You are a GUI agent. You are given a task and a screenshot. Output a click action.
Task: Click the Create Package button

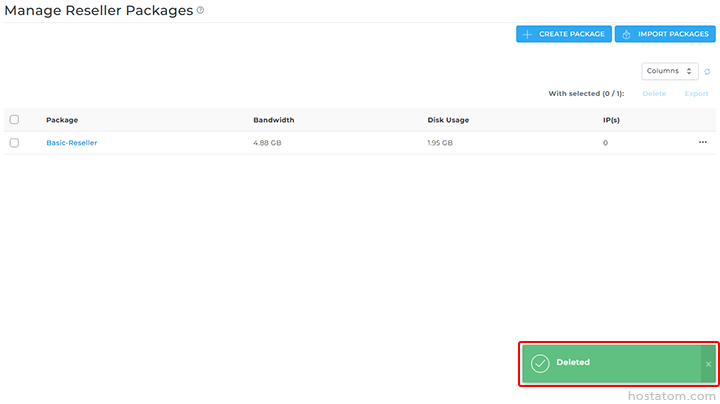point(563,34)
